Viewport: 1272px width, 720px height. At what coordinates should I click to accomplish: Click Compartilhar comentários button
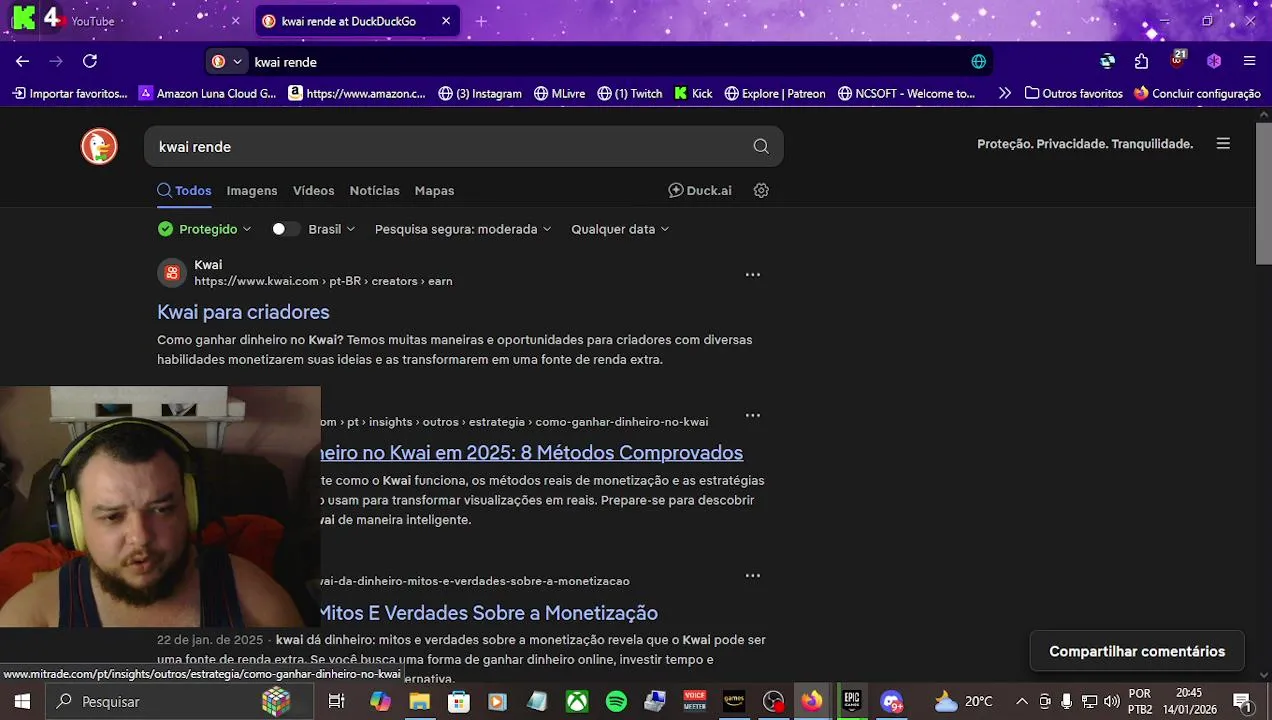click(x=1137, y=651)
